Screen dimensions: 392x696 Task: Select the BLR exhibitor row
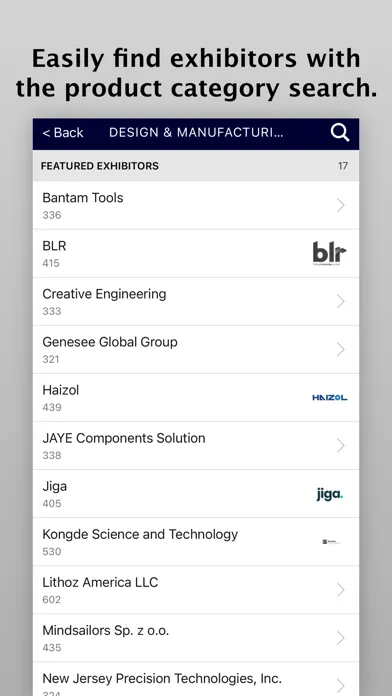(x=196, y=253)
